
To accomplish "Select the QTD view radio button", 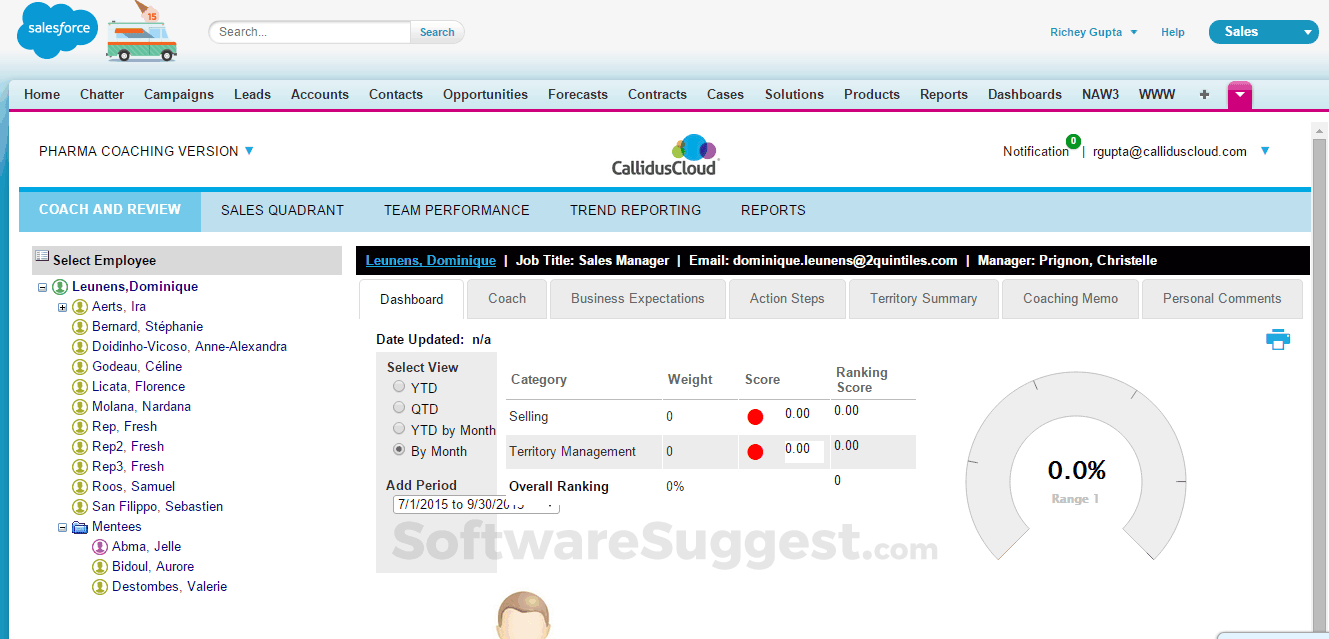I will coord(399,408).
